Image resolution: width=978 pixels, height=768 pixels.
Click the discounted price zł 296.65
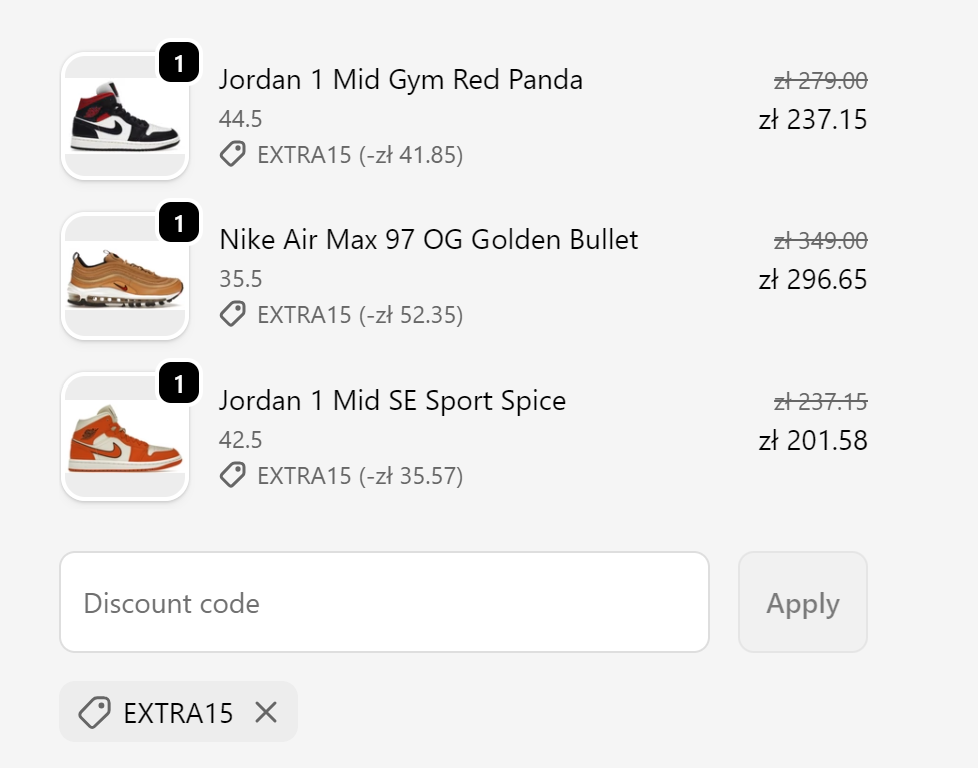813,279
